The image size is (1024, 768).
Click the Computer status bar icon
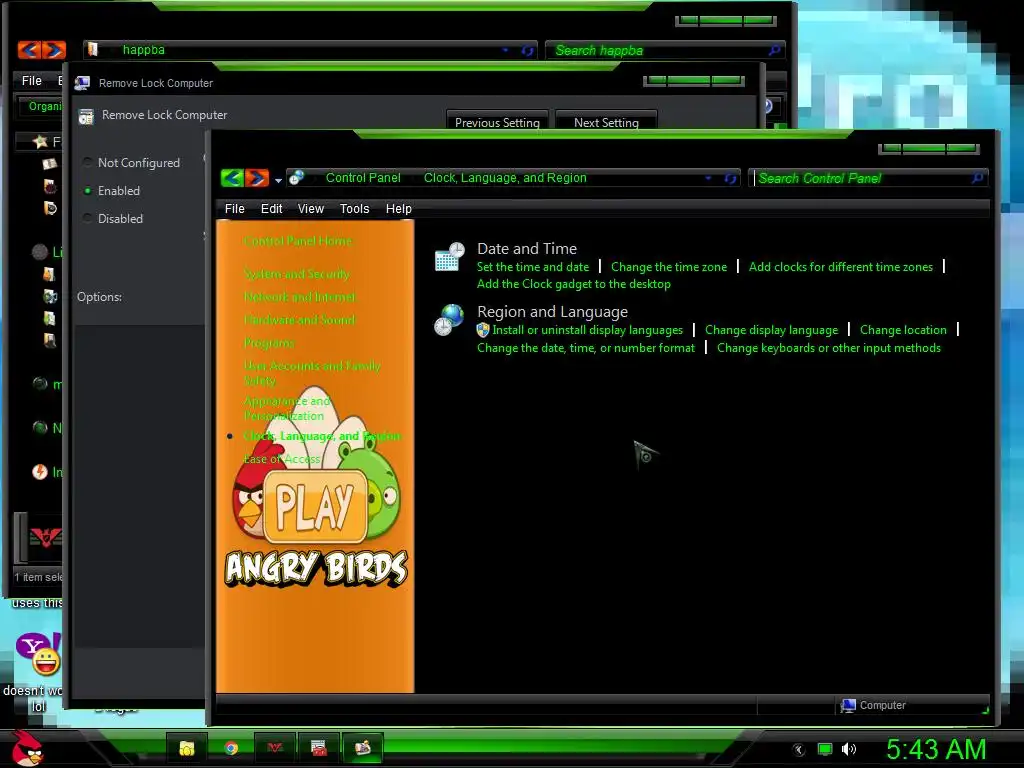click(848, 705)
